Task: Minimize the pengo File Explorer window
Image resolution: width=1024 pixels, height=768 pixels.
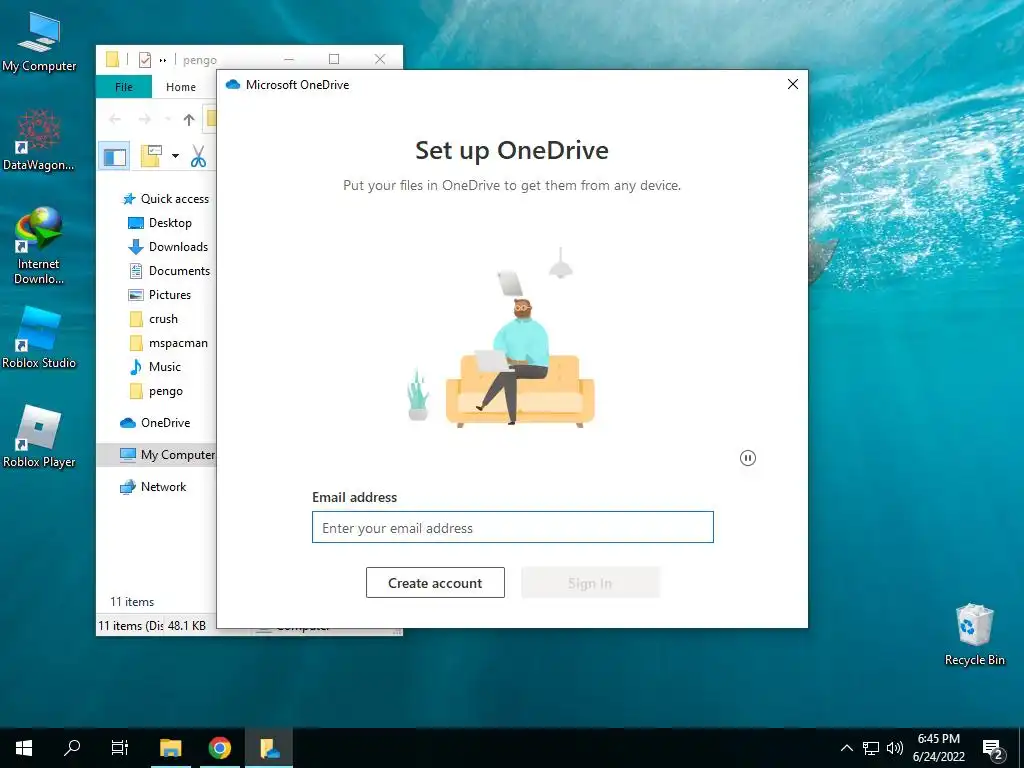Action: coord(289,59)
